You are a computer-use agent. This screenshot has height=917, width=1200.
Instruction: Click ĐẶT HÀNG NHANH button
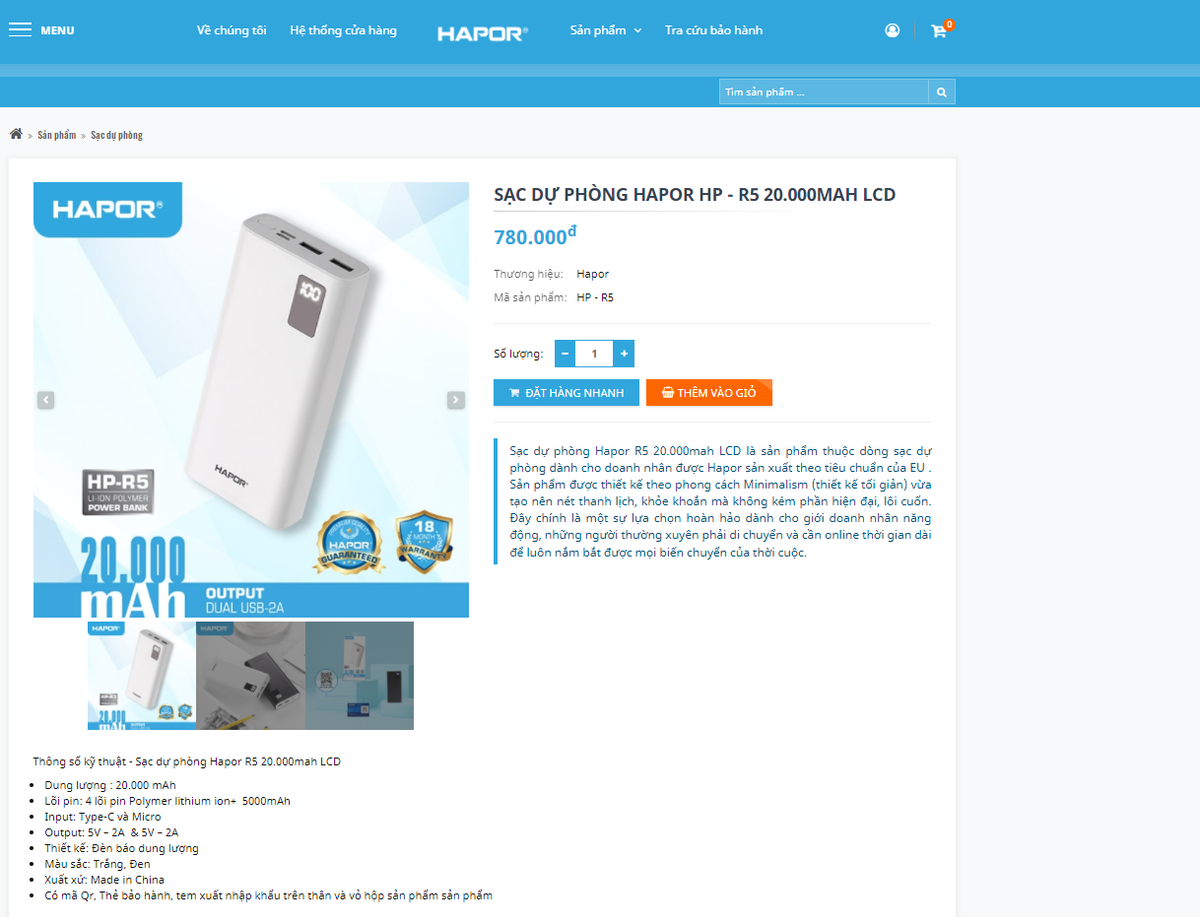(x=566, y=393)
